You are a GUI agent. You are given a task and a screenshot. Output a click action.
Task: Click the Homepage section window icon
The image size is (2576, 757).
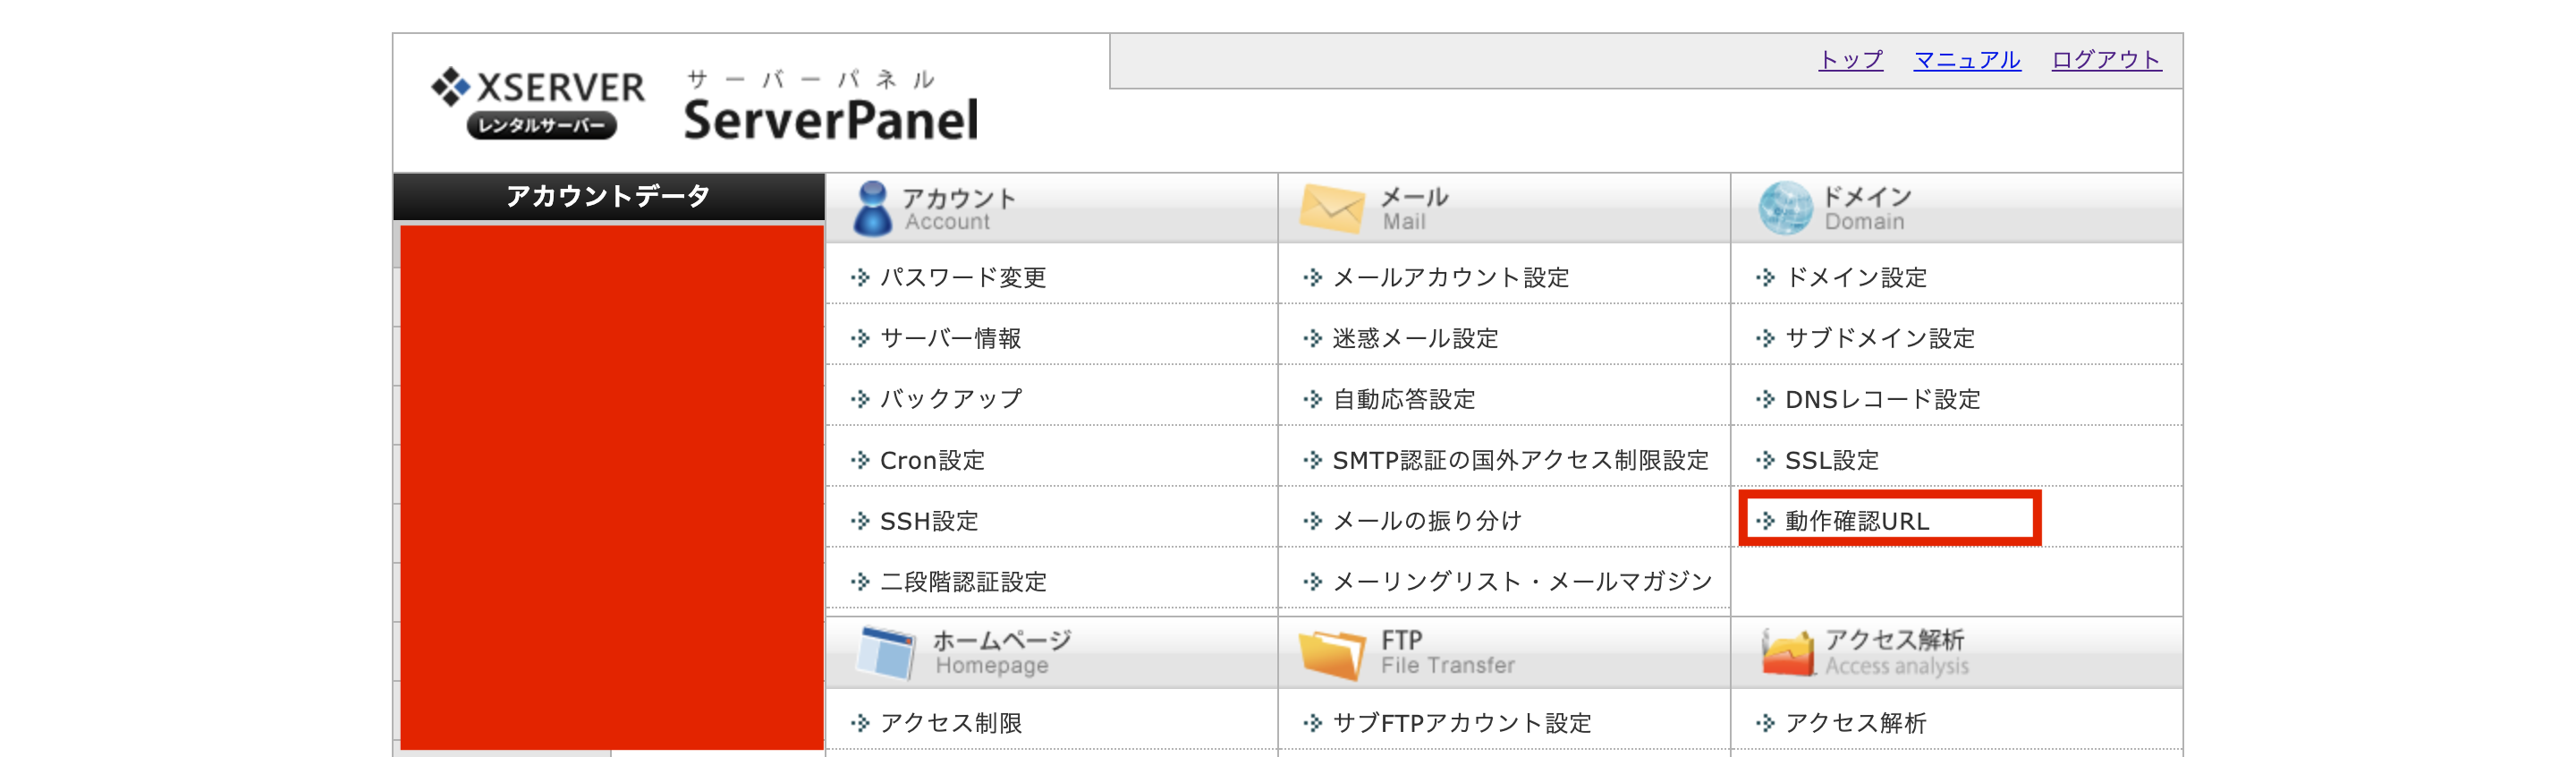coord(887,652)
